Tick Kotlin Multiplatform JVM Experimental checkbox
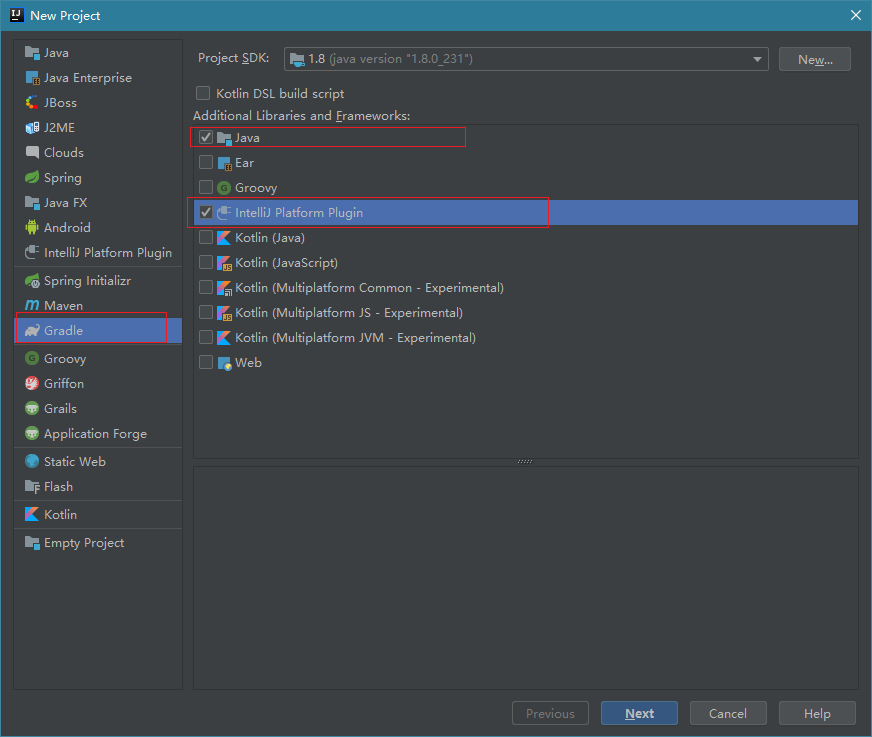 tap(206, 337)
